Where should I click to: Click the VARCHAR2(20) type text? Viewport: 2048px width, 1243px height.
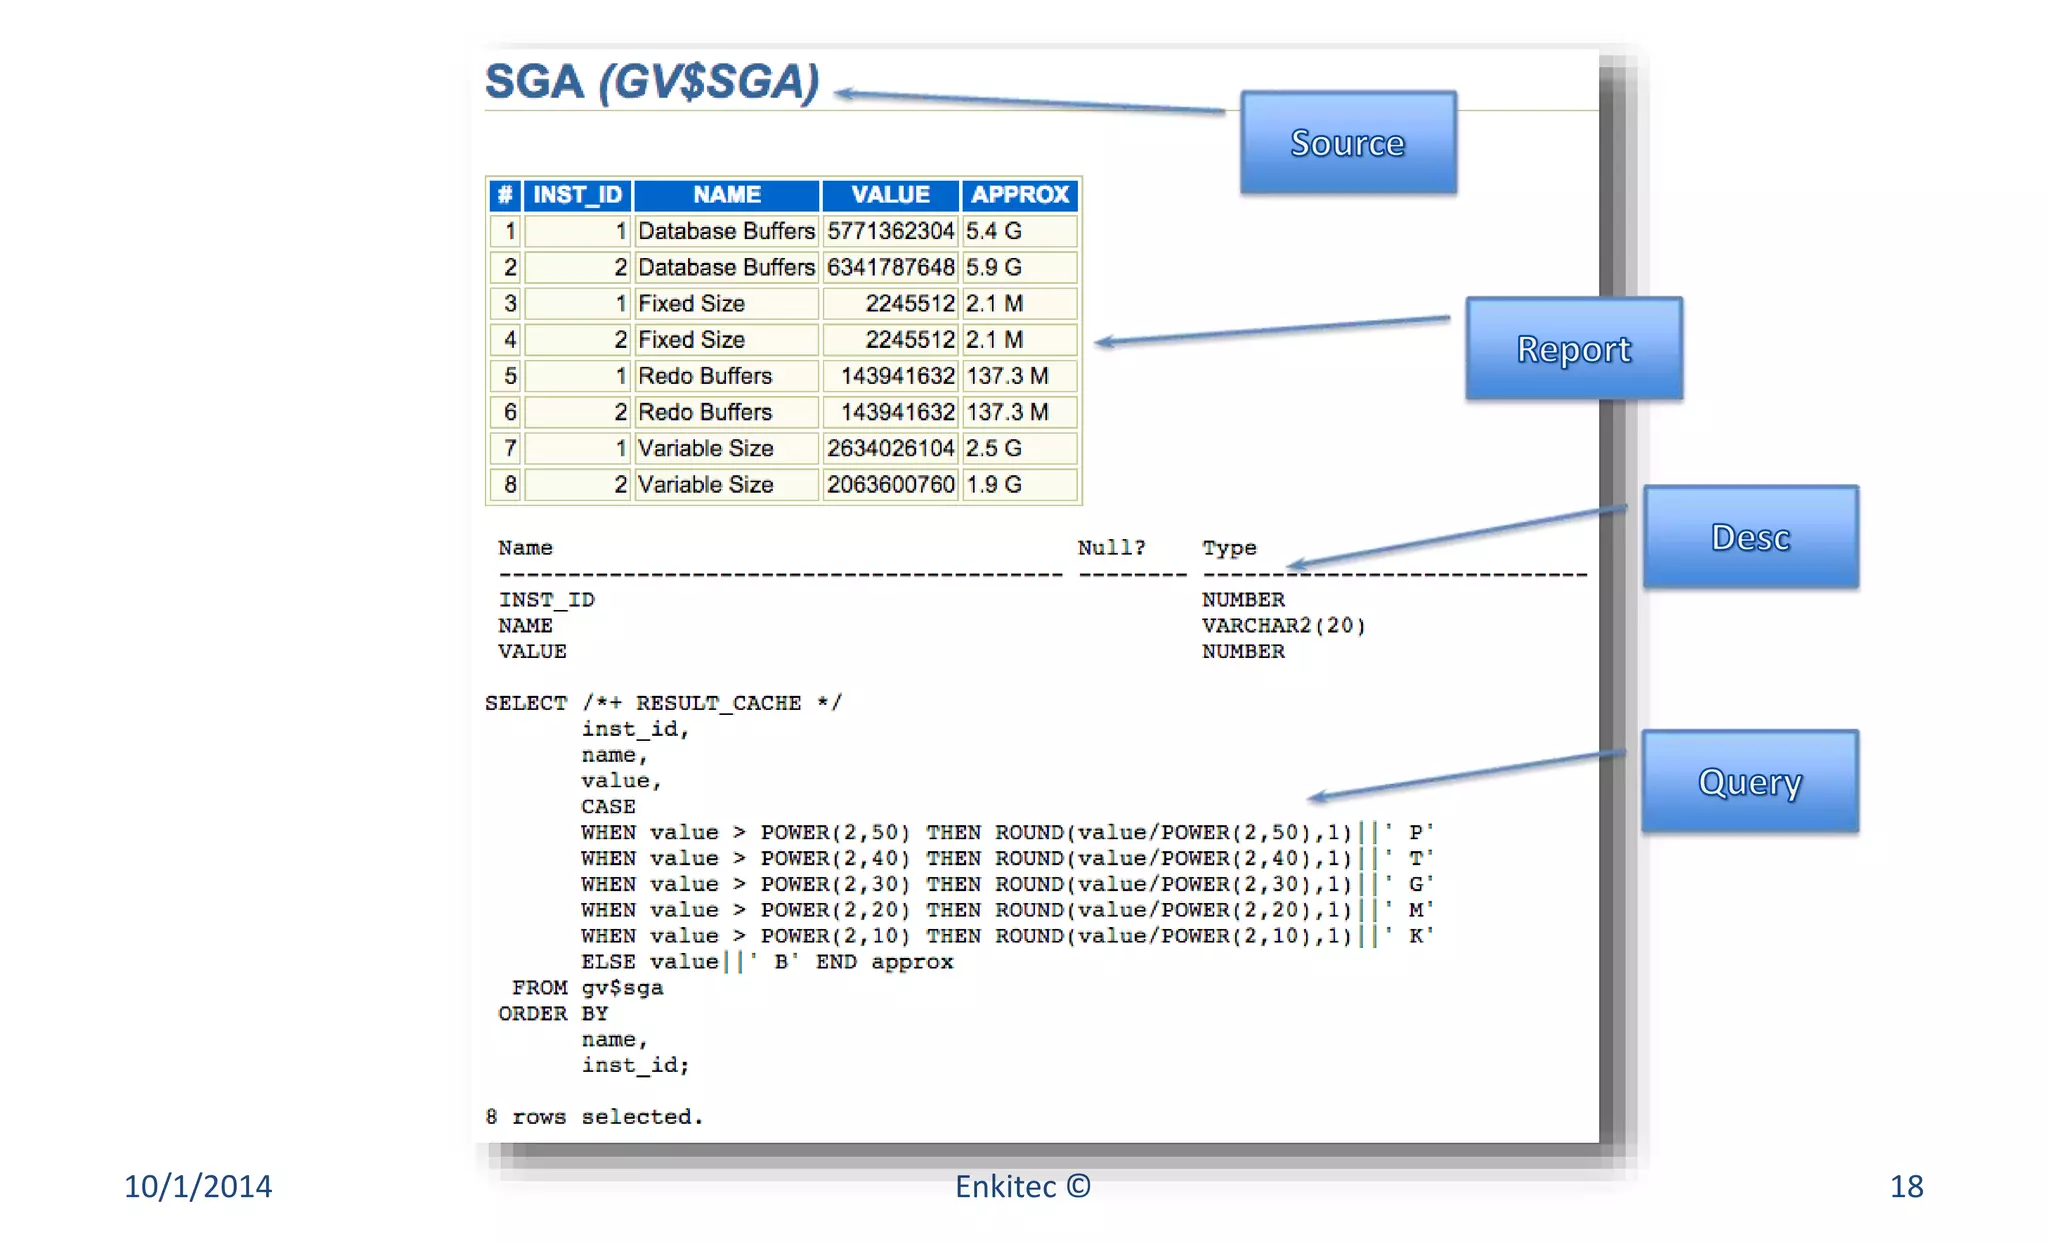click(1283, 625)
